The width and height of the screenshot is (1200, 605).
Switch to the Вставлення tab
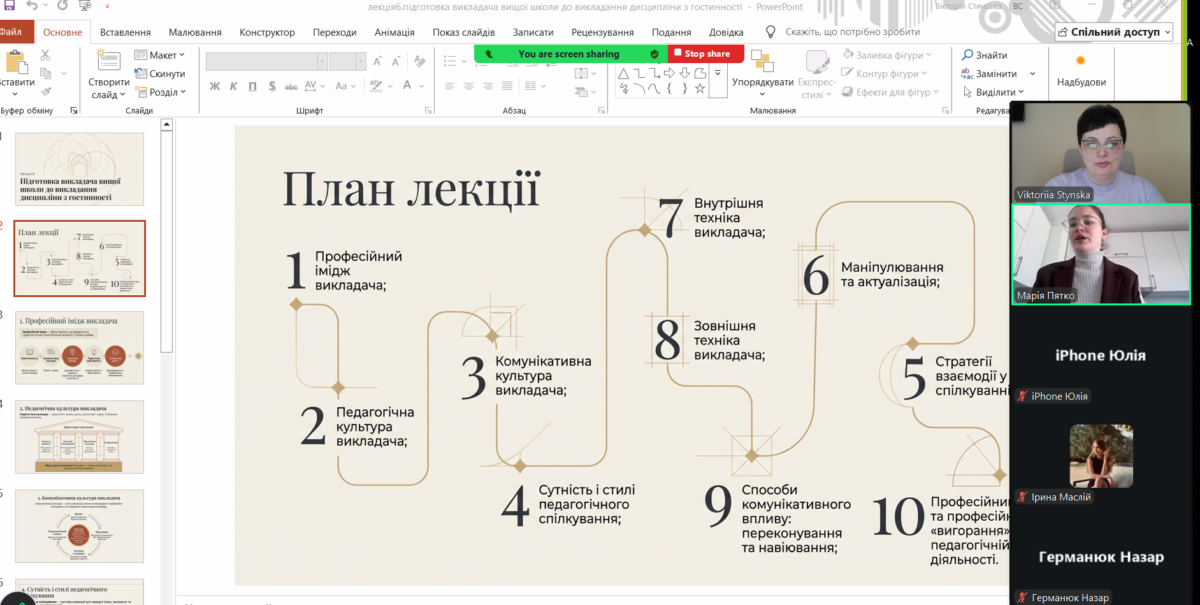(126, 32)
